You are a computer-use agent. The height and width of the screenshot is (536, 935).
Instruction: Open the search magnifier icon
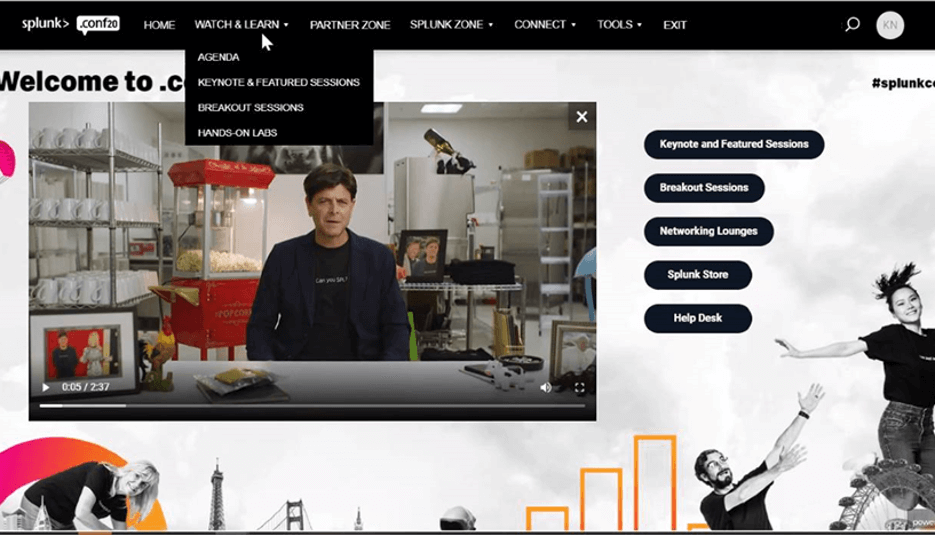click(853, 24)
